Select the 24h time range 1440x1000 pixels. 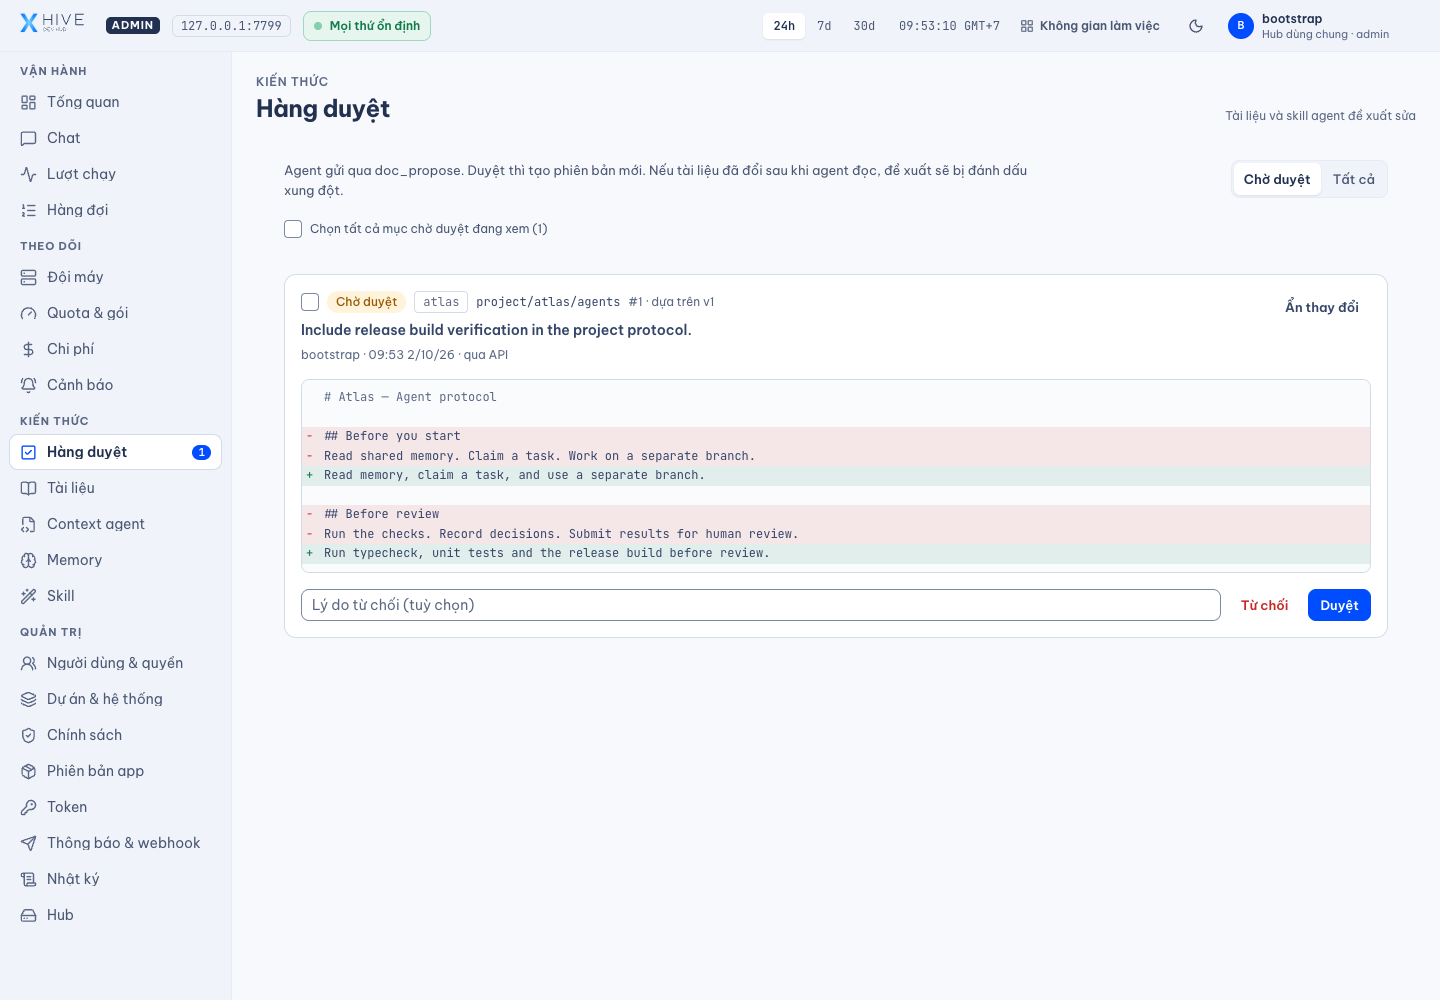784,26
